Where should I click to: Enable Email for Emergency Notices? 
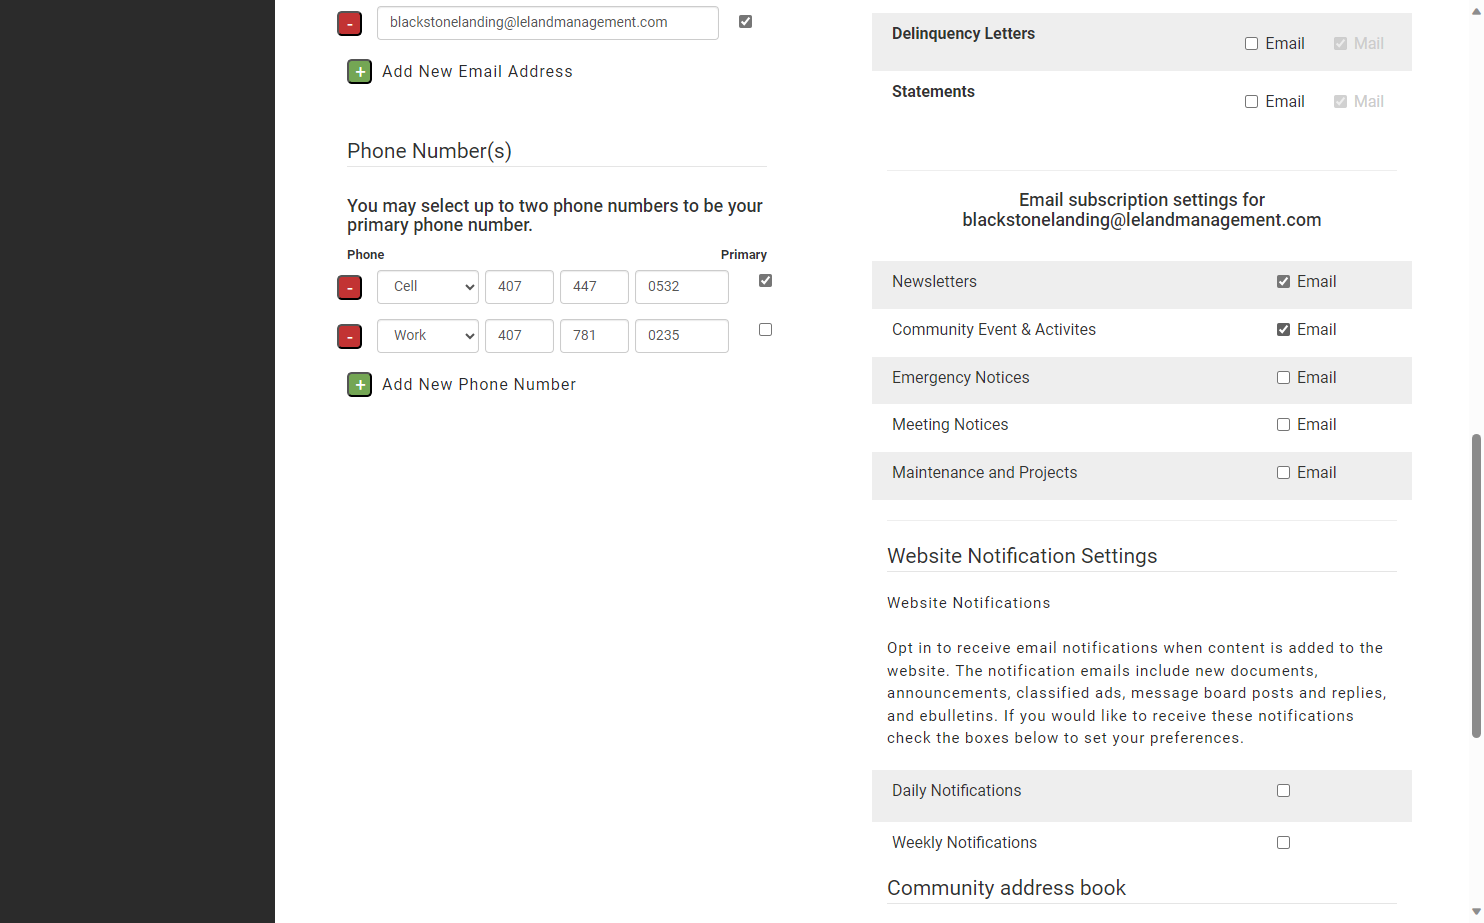(1283, 378)
